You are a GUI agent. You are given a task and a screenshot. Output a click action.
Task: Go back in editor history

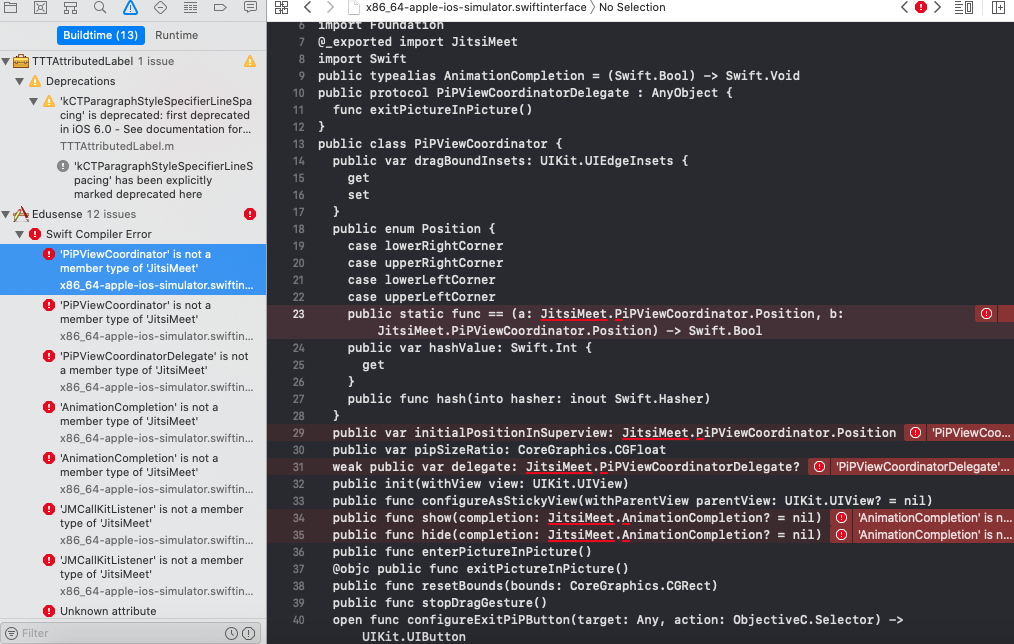click(x=308, y=7)
